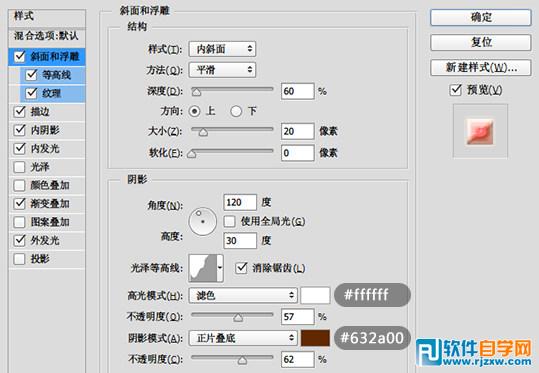
Task: Click the white highlight color swatch
Action: tap(315, 295)
